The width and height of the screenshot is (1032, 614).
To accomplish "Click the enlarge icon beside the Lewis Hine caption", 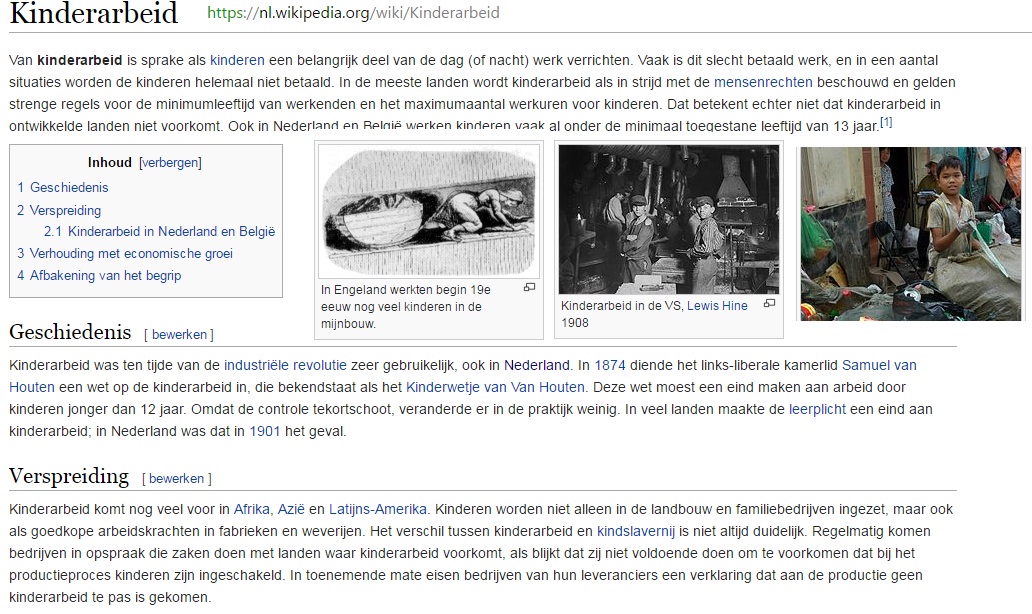I will click(x=769, y=304).
